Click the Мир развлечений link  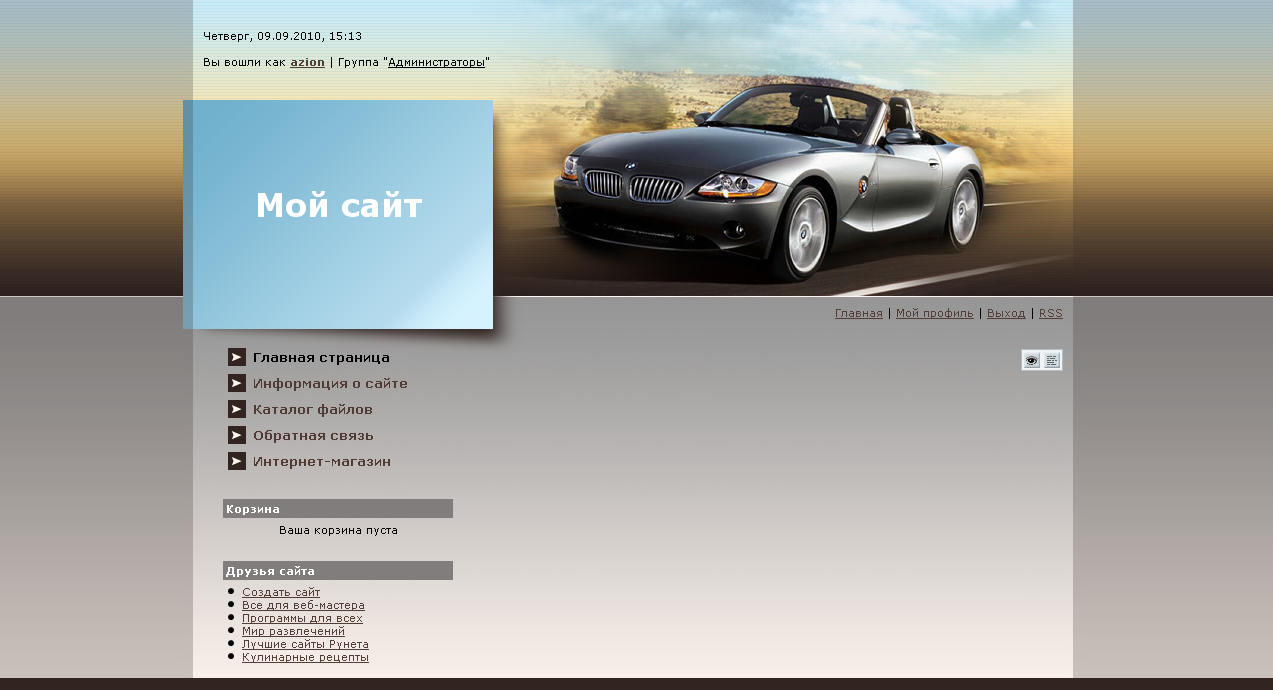(293, 631)
